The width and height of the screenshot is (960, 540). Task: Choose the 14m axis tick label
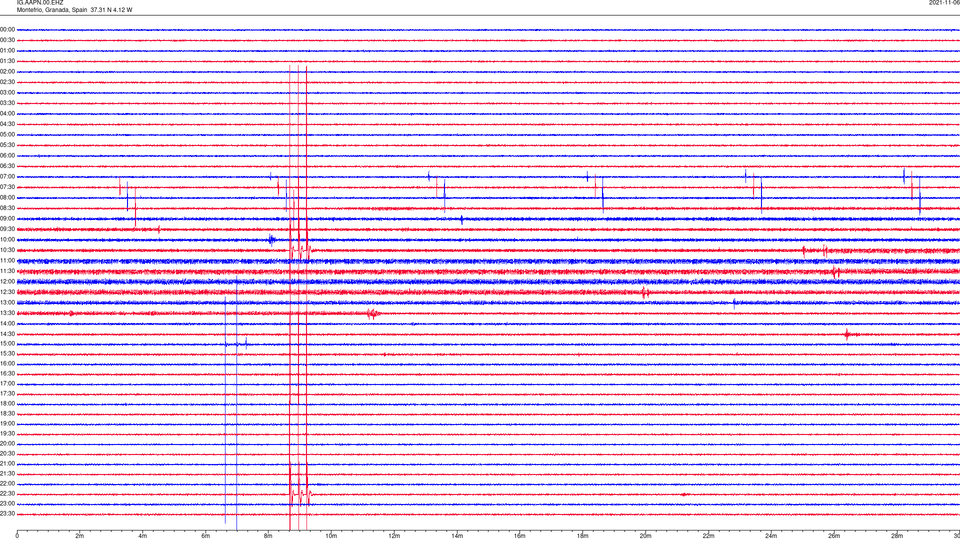(457, 536)
